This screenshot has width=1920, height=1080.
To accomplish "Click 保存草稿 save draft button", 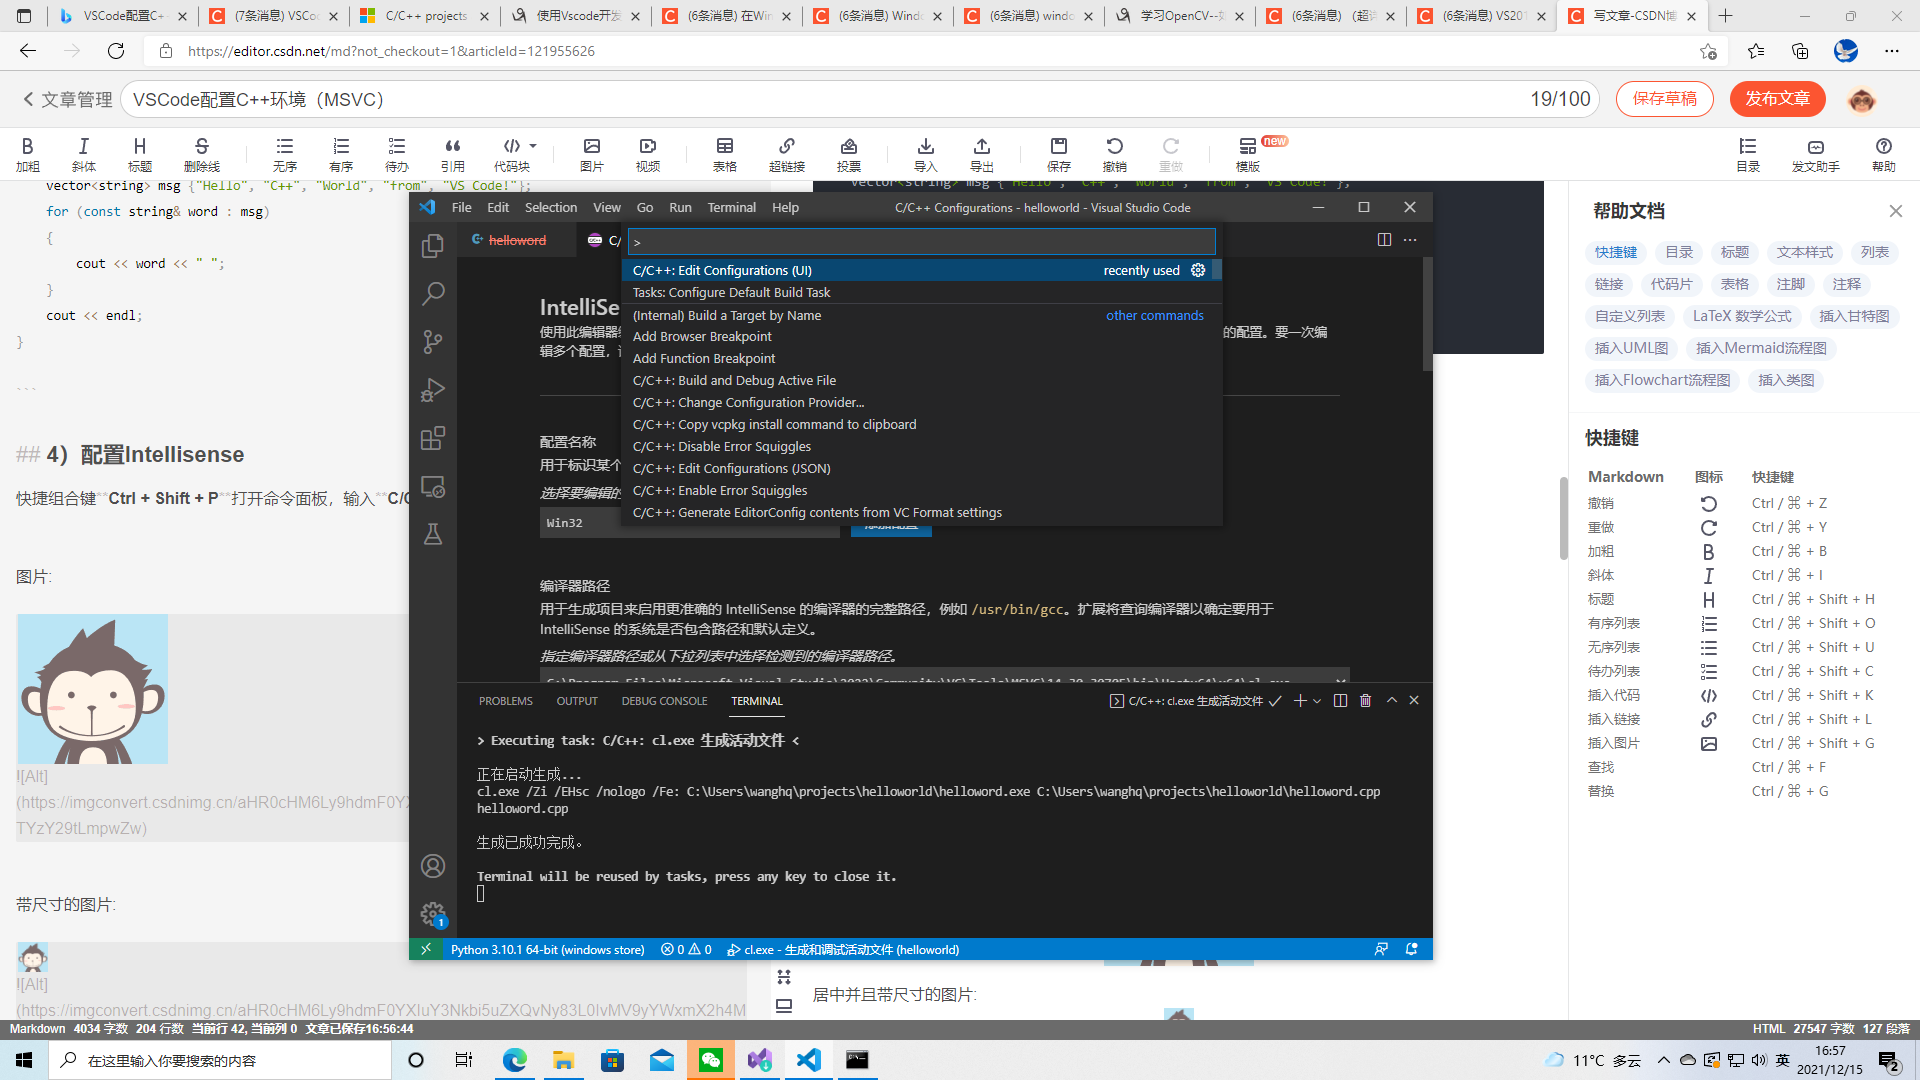I will click(x=1664, y=99).
